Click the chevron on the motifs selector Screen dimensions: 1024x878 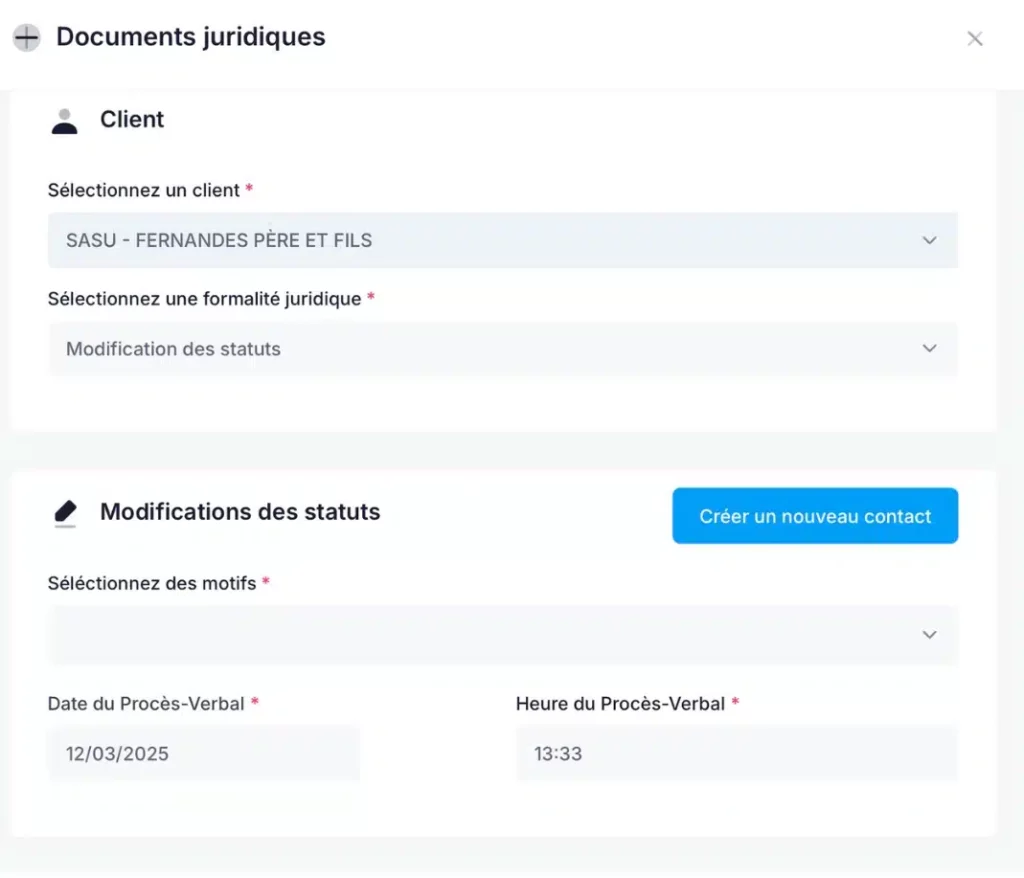[x=929, y=634]
